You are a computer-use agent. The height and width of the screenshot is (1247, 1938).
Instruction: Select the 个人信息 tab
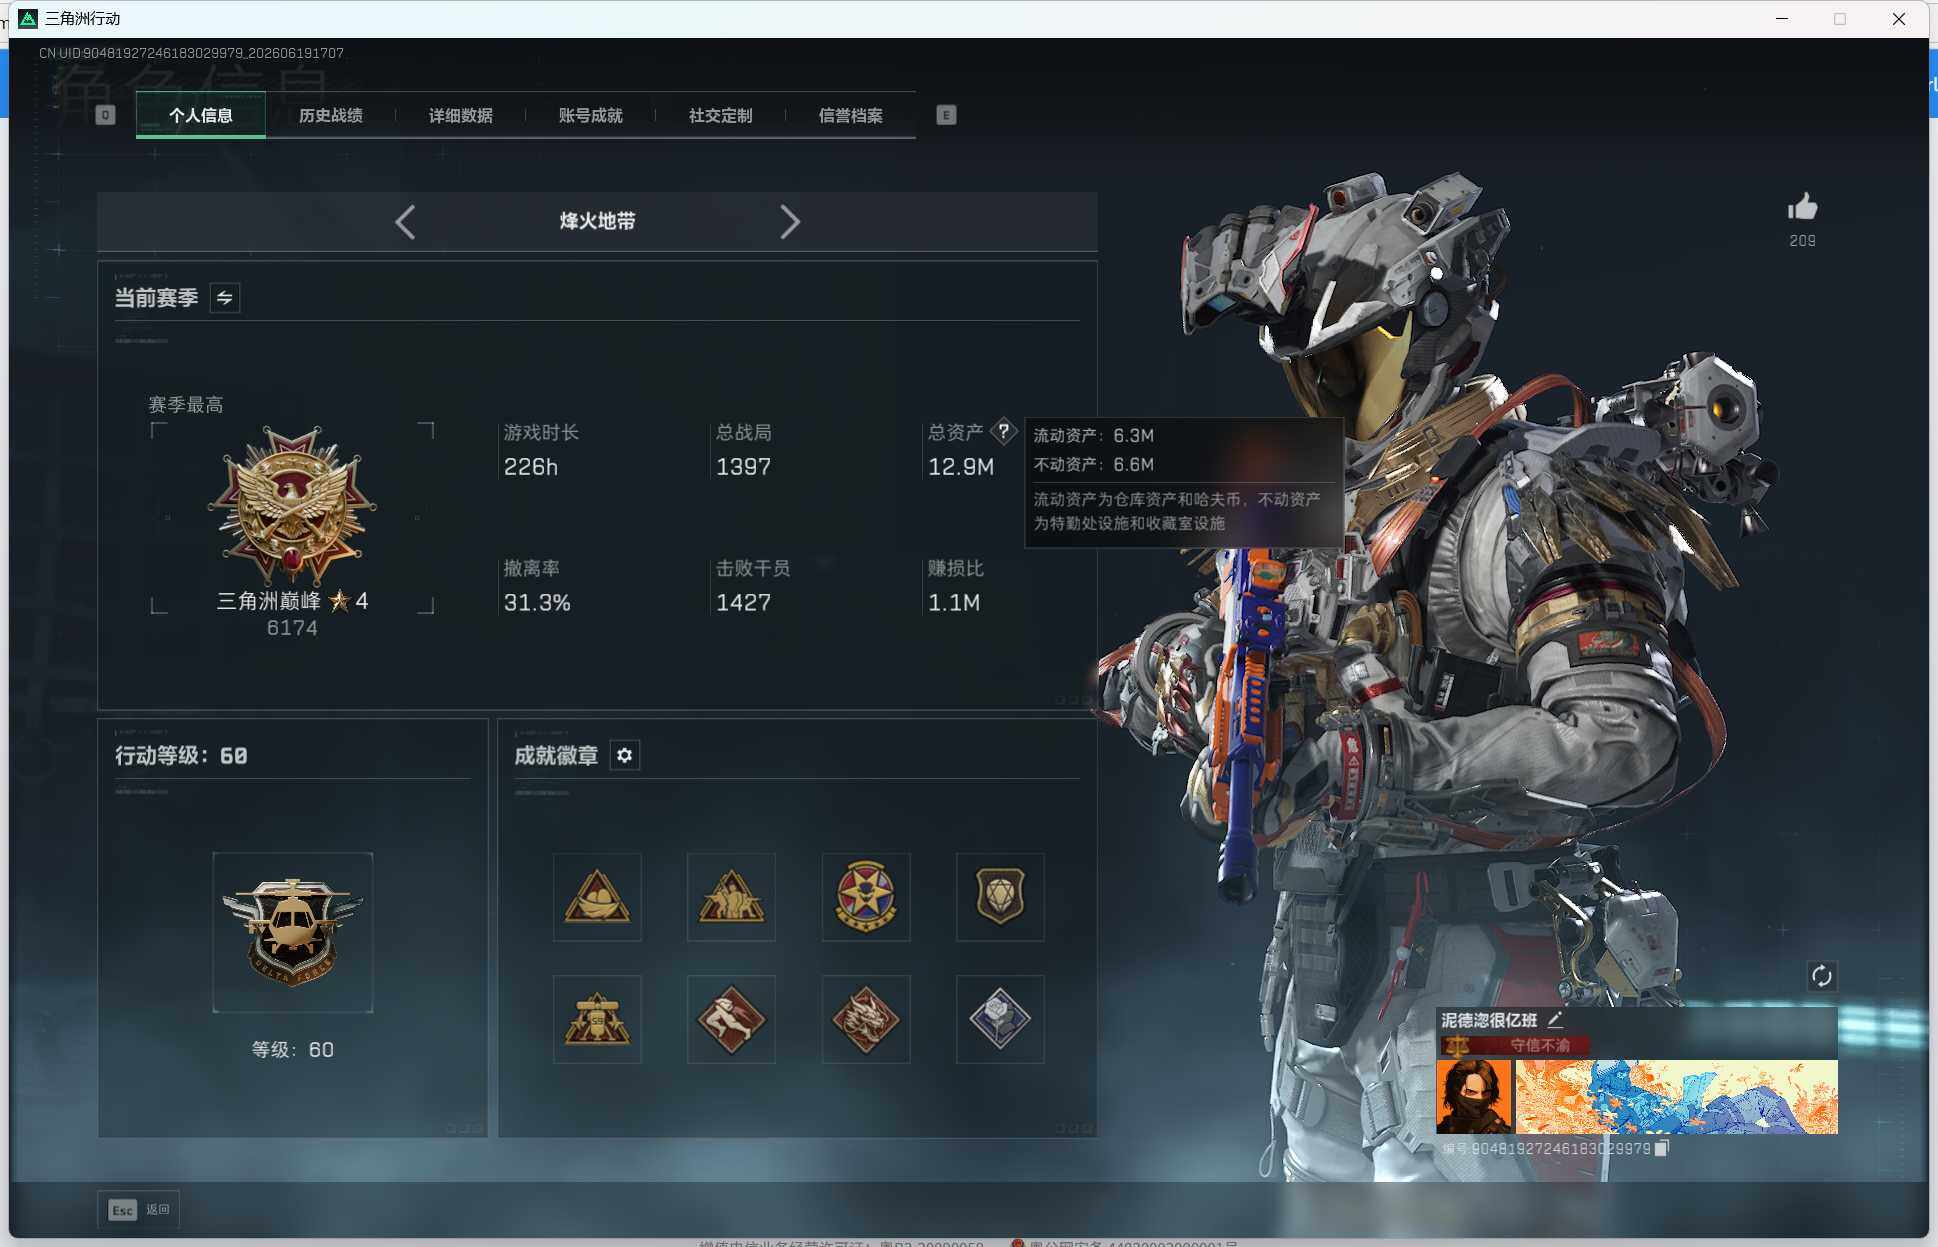tap(201, 116)
